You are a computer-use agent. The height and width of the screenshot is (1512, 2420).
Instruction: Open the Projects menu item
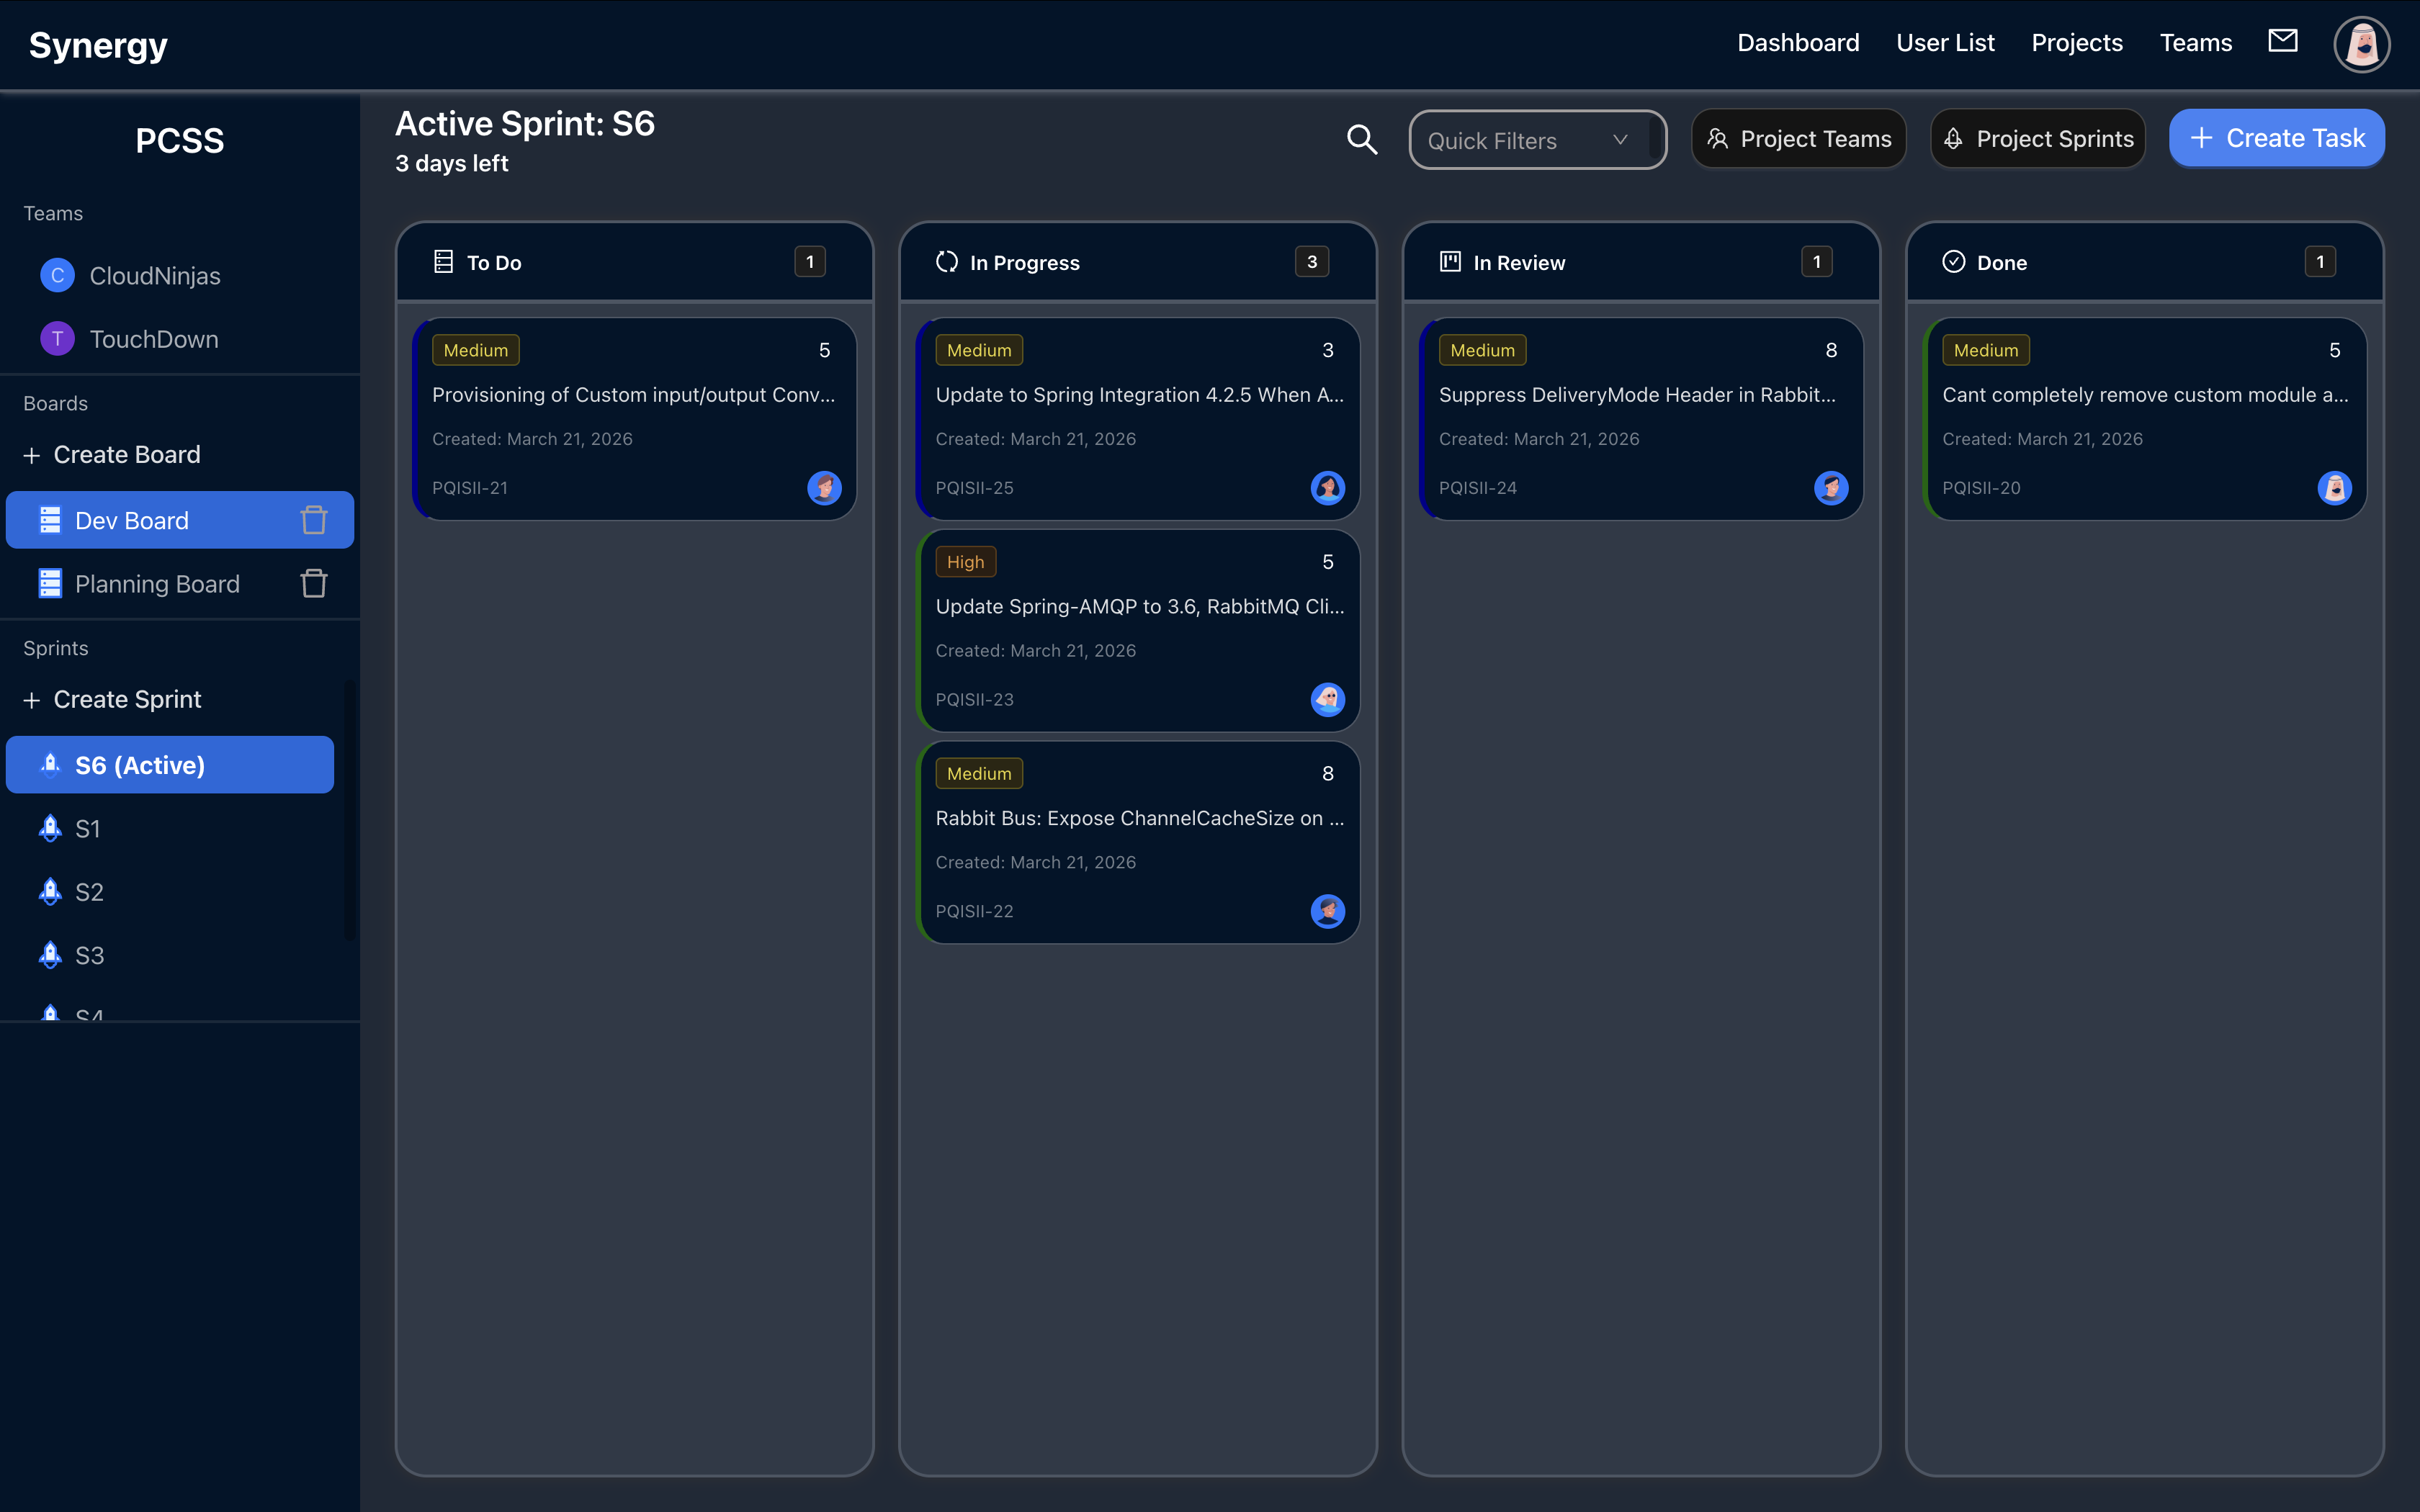click(2076, 42)
